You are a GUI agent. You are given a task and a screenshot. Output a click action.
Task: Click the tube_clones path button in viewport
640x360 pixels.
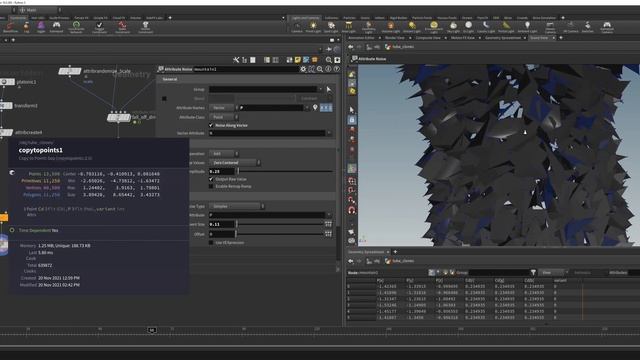point(399,47)
